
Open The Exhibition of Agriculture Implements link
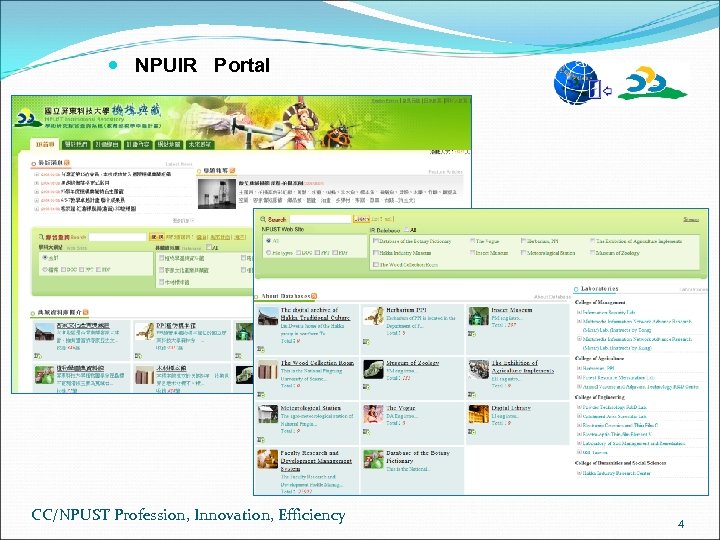[x=523, y=366]
